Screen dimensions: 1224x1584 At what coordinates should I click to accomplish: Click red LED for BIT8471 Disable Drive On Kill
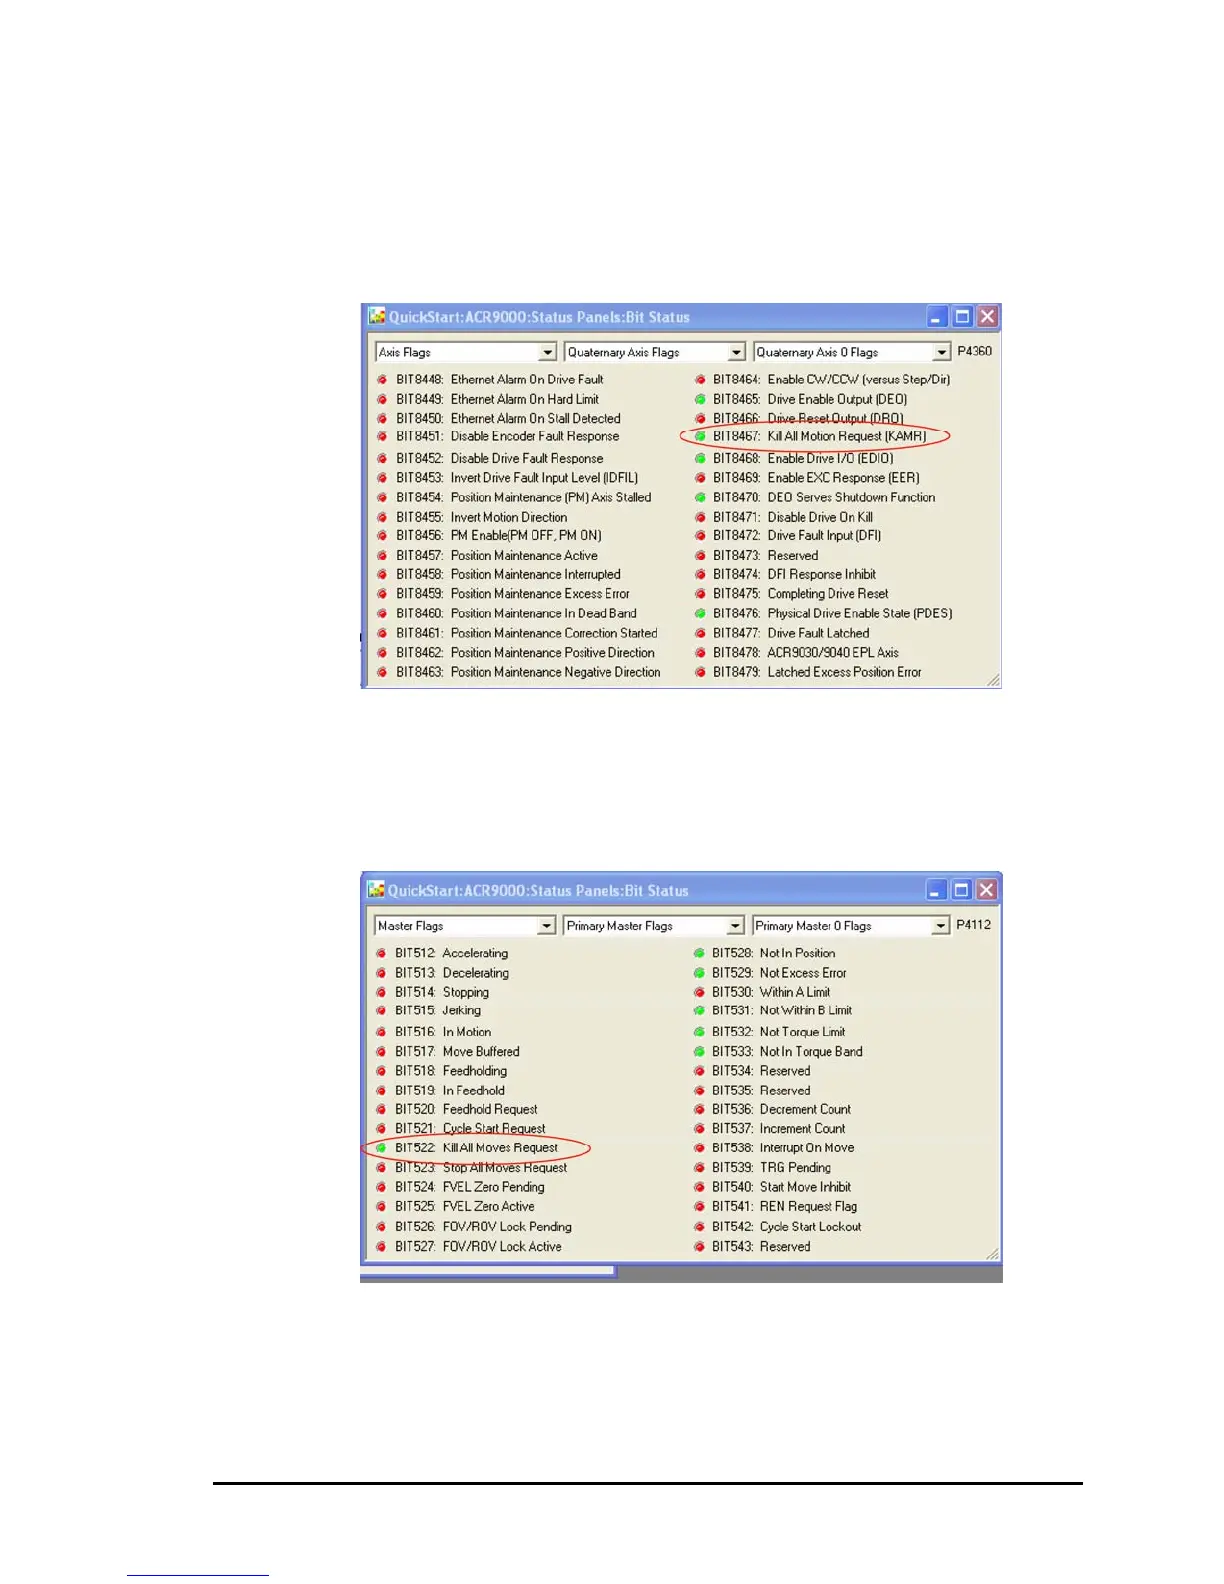click(700, 517)
